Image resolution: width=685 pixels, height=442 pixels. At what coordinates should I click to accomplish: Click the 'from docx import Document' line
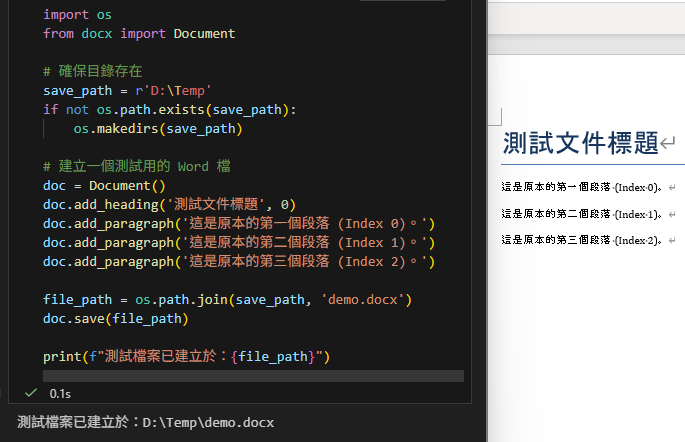[139, 34]
